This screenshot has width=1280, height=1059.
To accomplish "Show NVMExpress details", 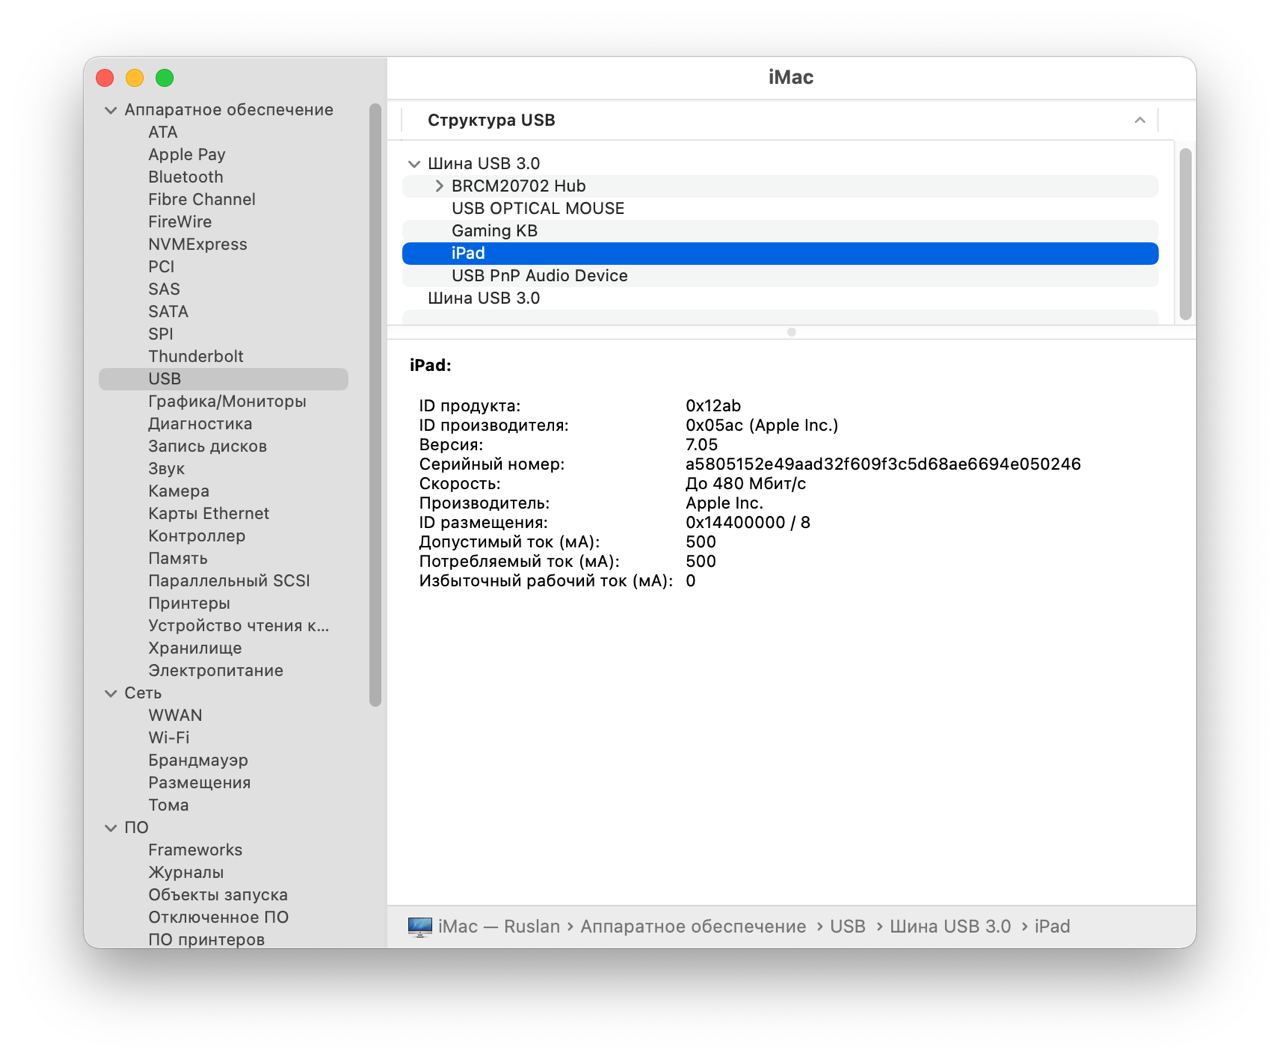I will [x=198, y=244].
